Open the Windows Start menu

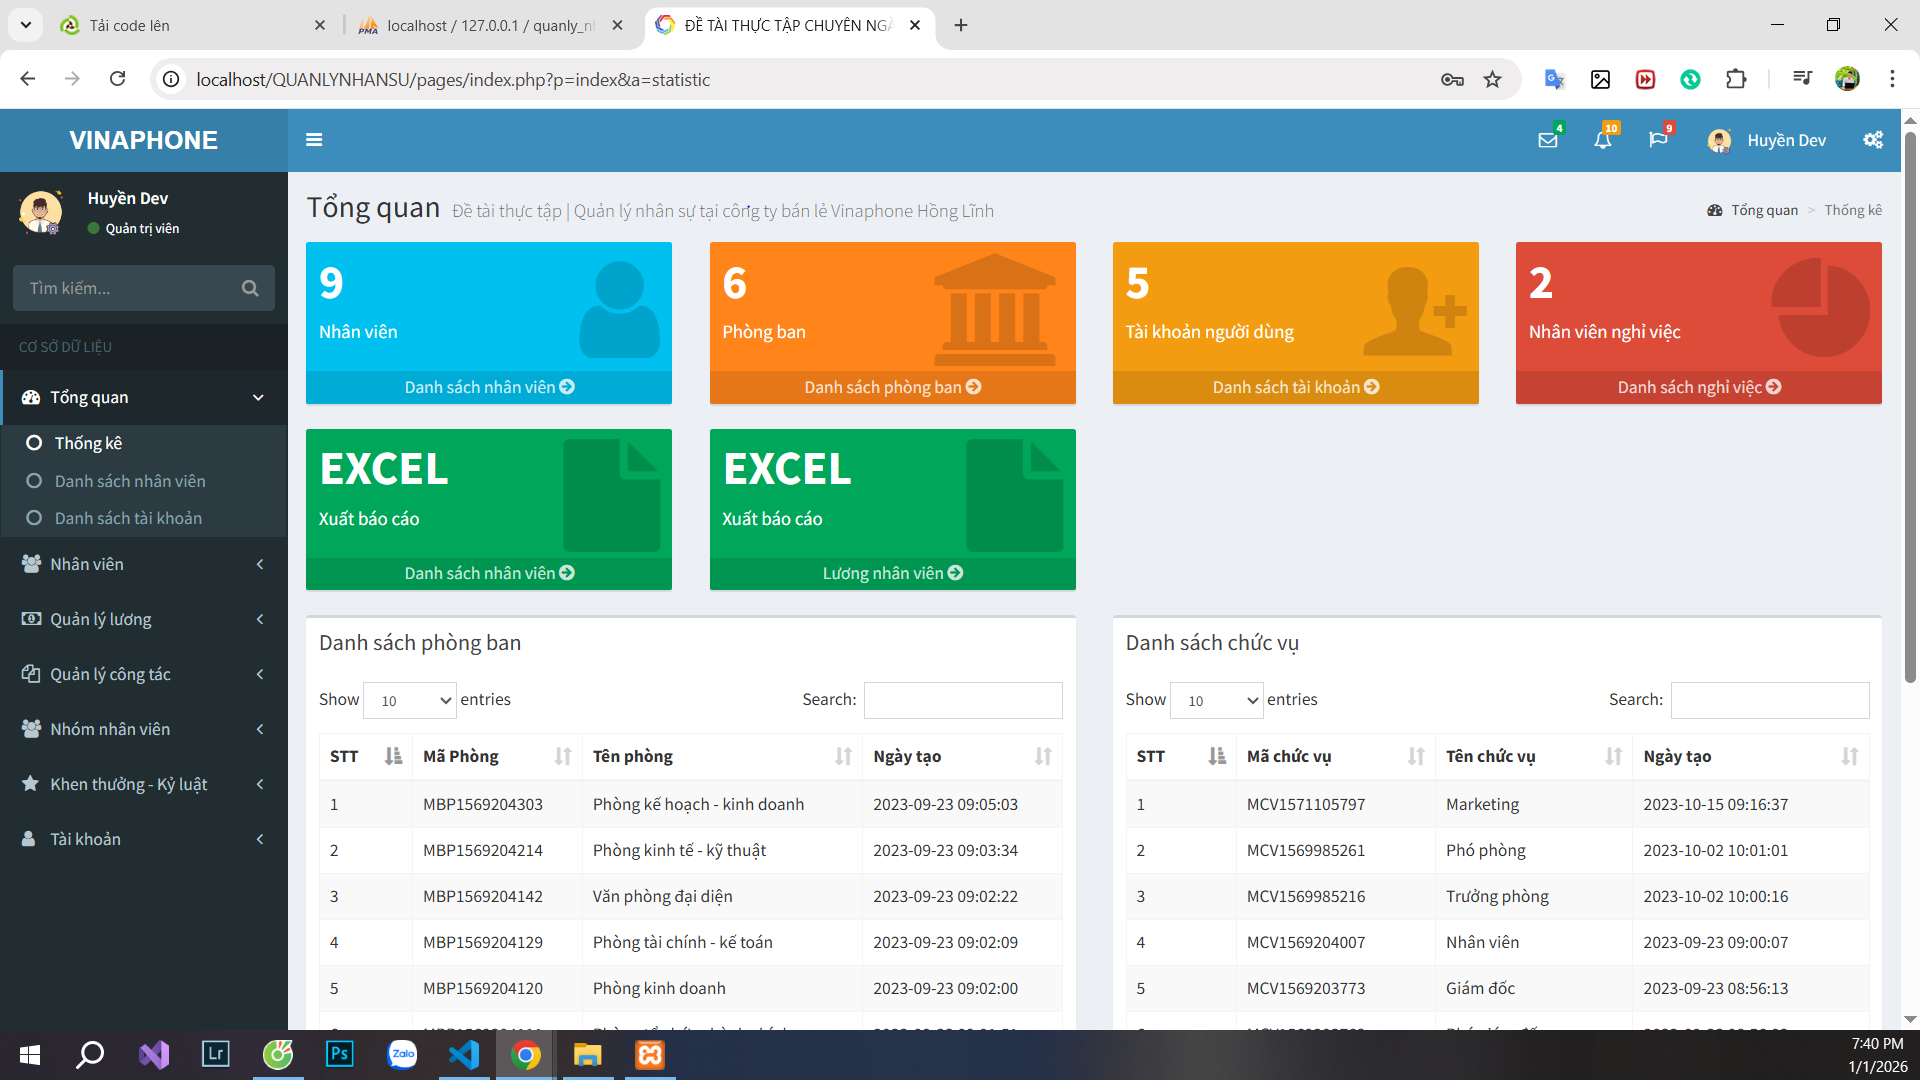[30, 1055]
